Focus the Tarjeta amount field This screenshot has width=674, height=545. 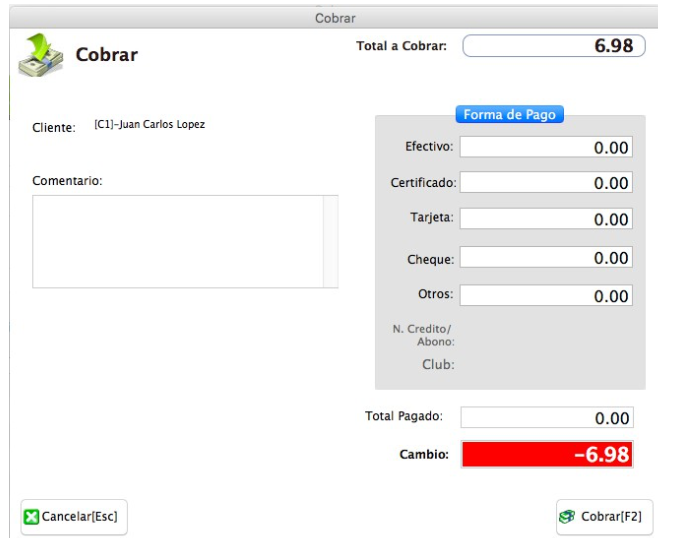(x=546, y=219)
